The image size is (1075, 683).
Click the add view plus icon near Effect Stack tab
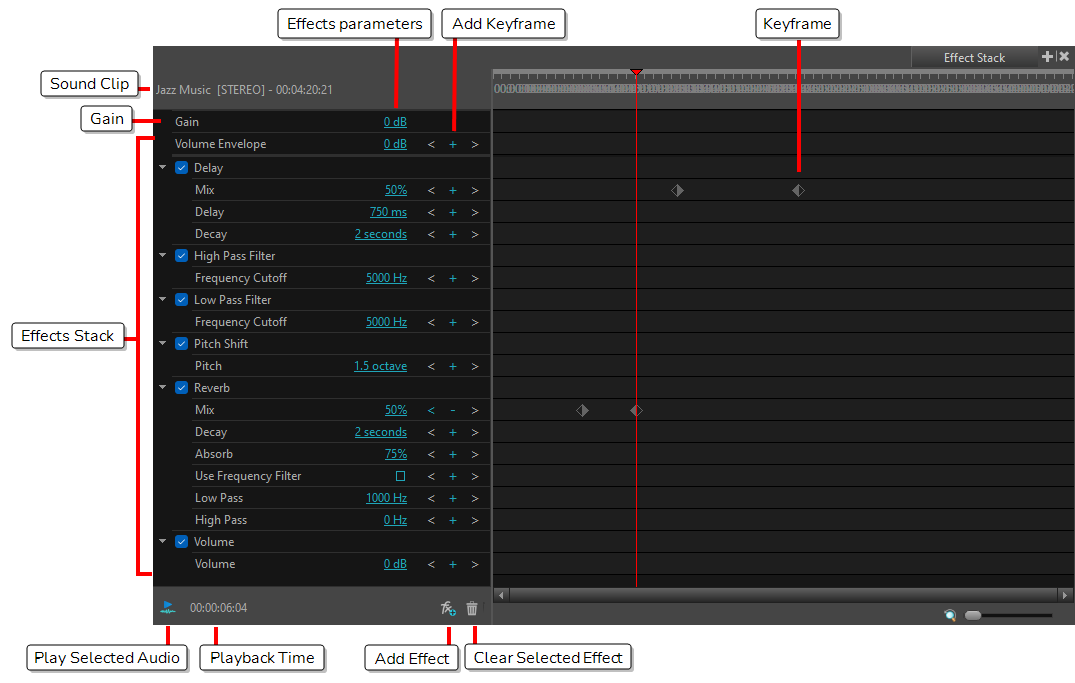1047,57
